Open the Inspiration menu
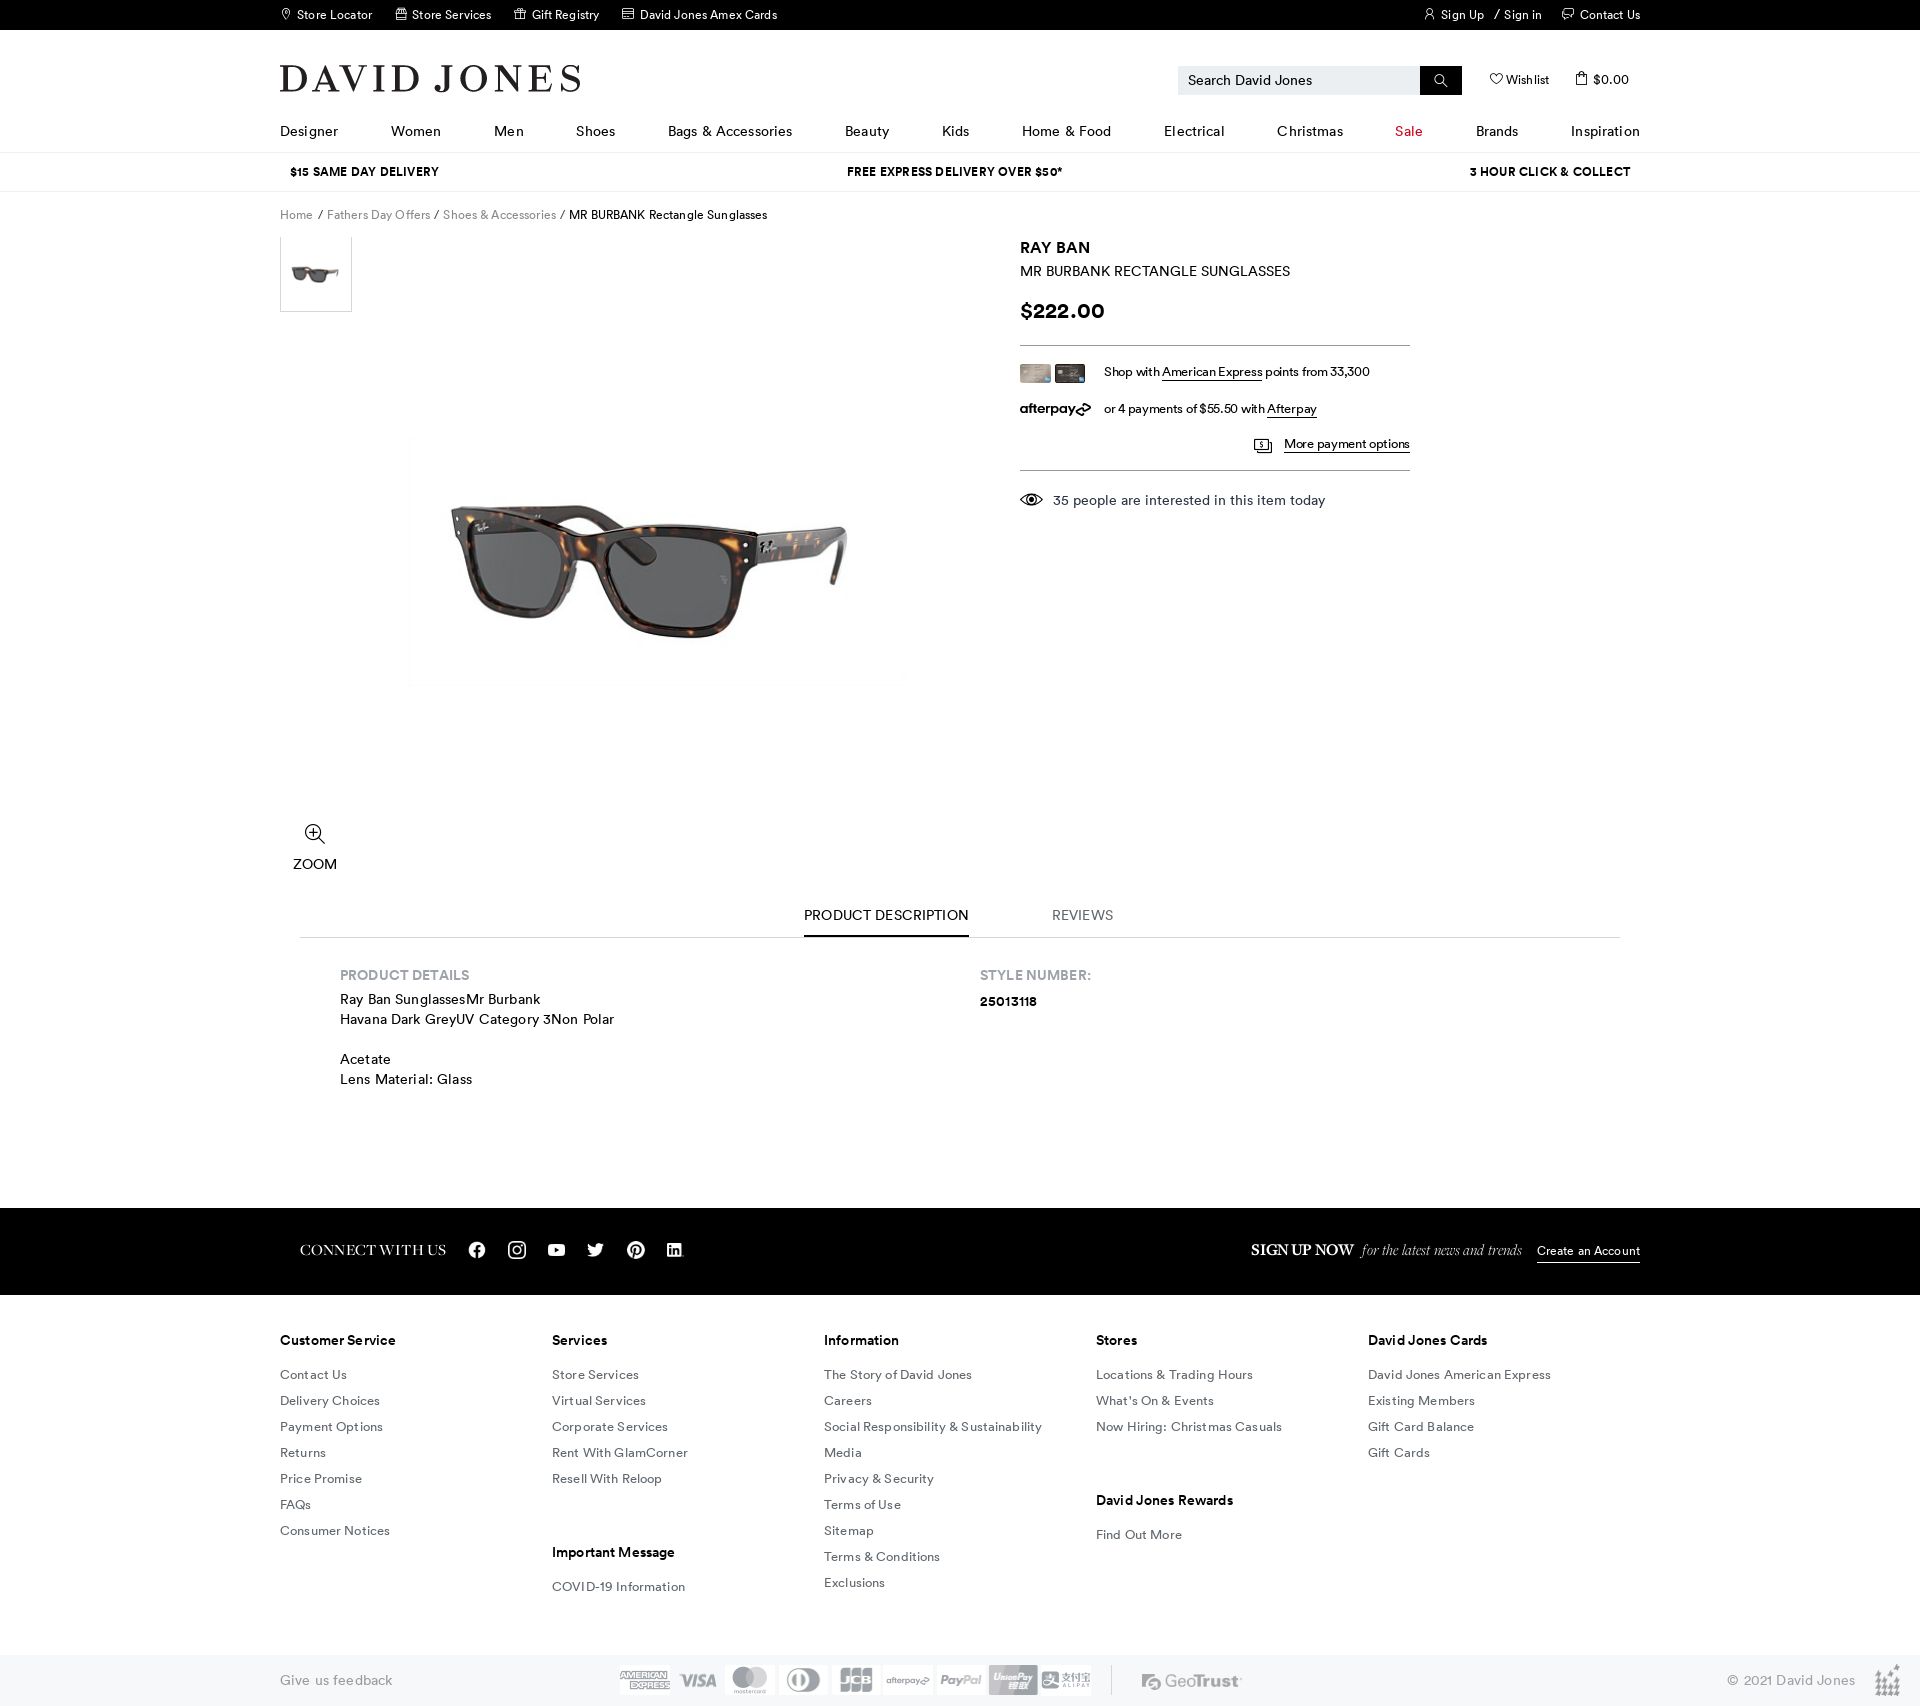The height and width of the screenshot is (1706, 1920). (1605, 131)
